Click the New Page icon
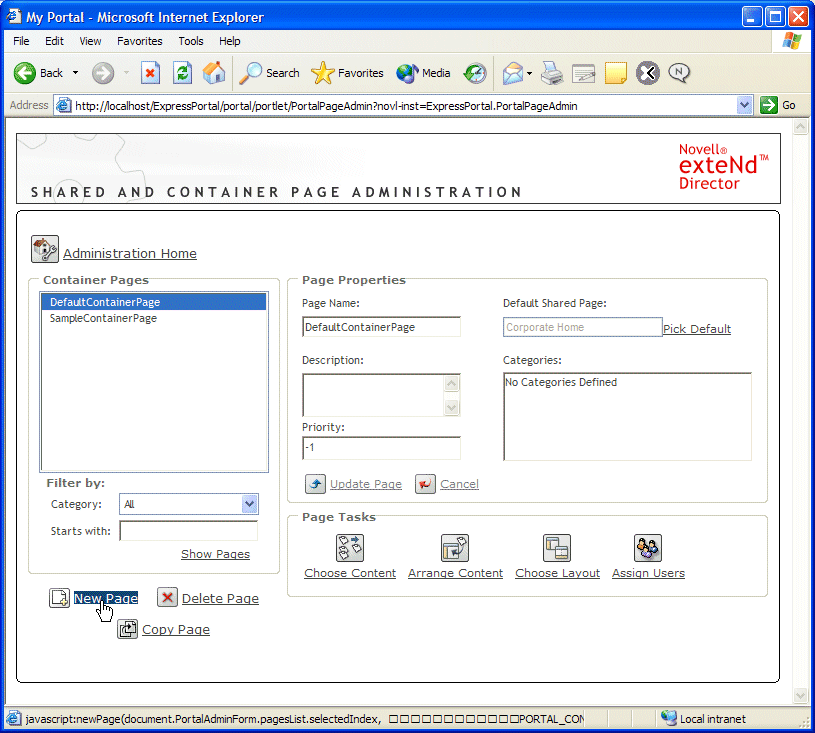This screenshot has width=815, height=733. (59, 597)
